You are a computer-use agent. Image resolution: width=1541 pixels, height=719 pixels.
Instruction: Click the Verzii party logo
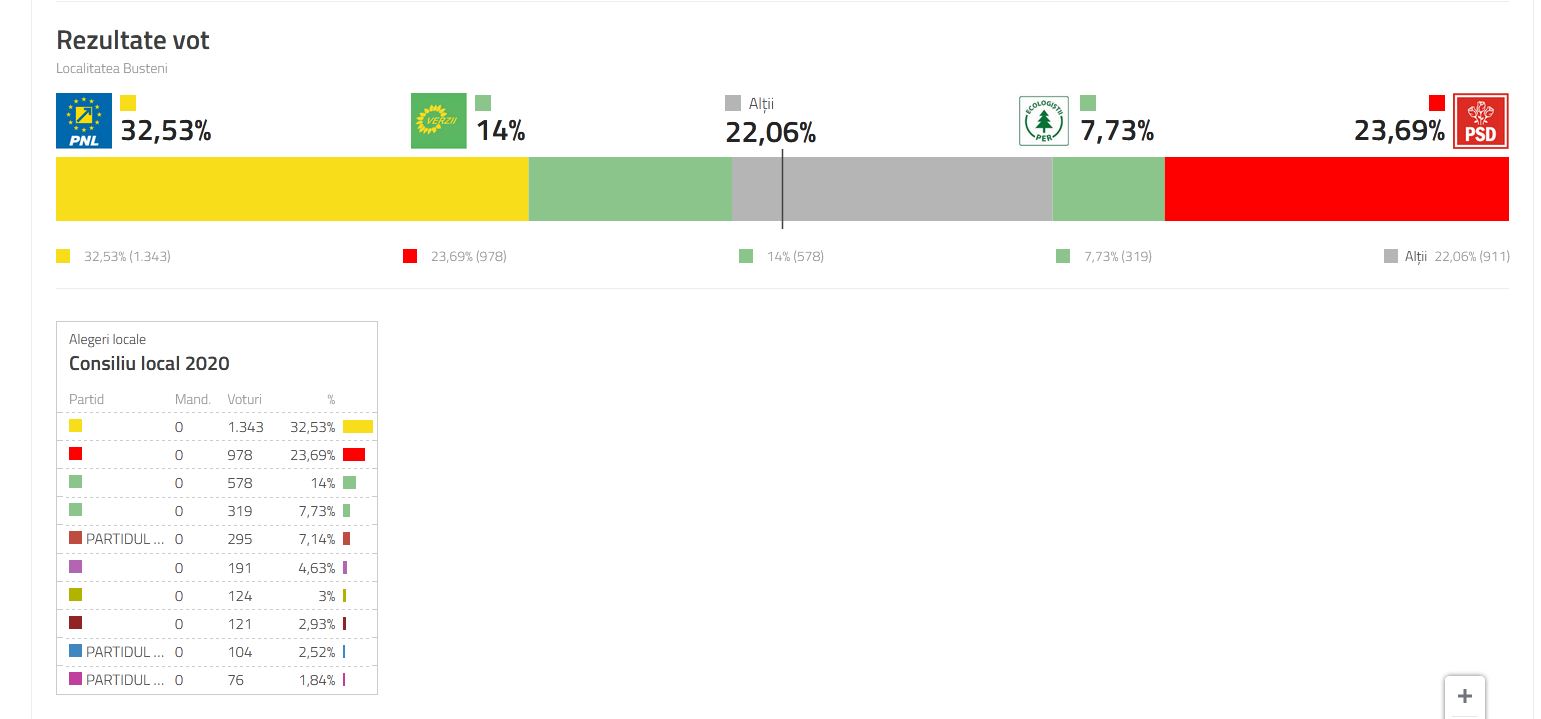coord(439,121)
